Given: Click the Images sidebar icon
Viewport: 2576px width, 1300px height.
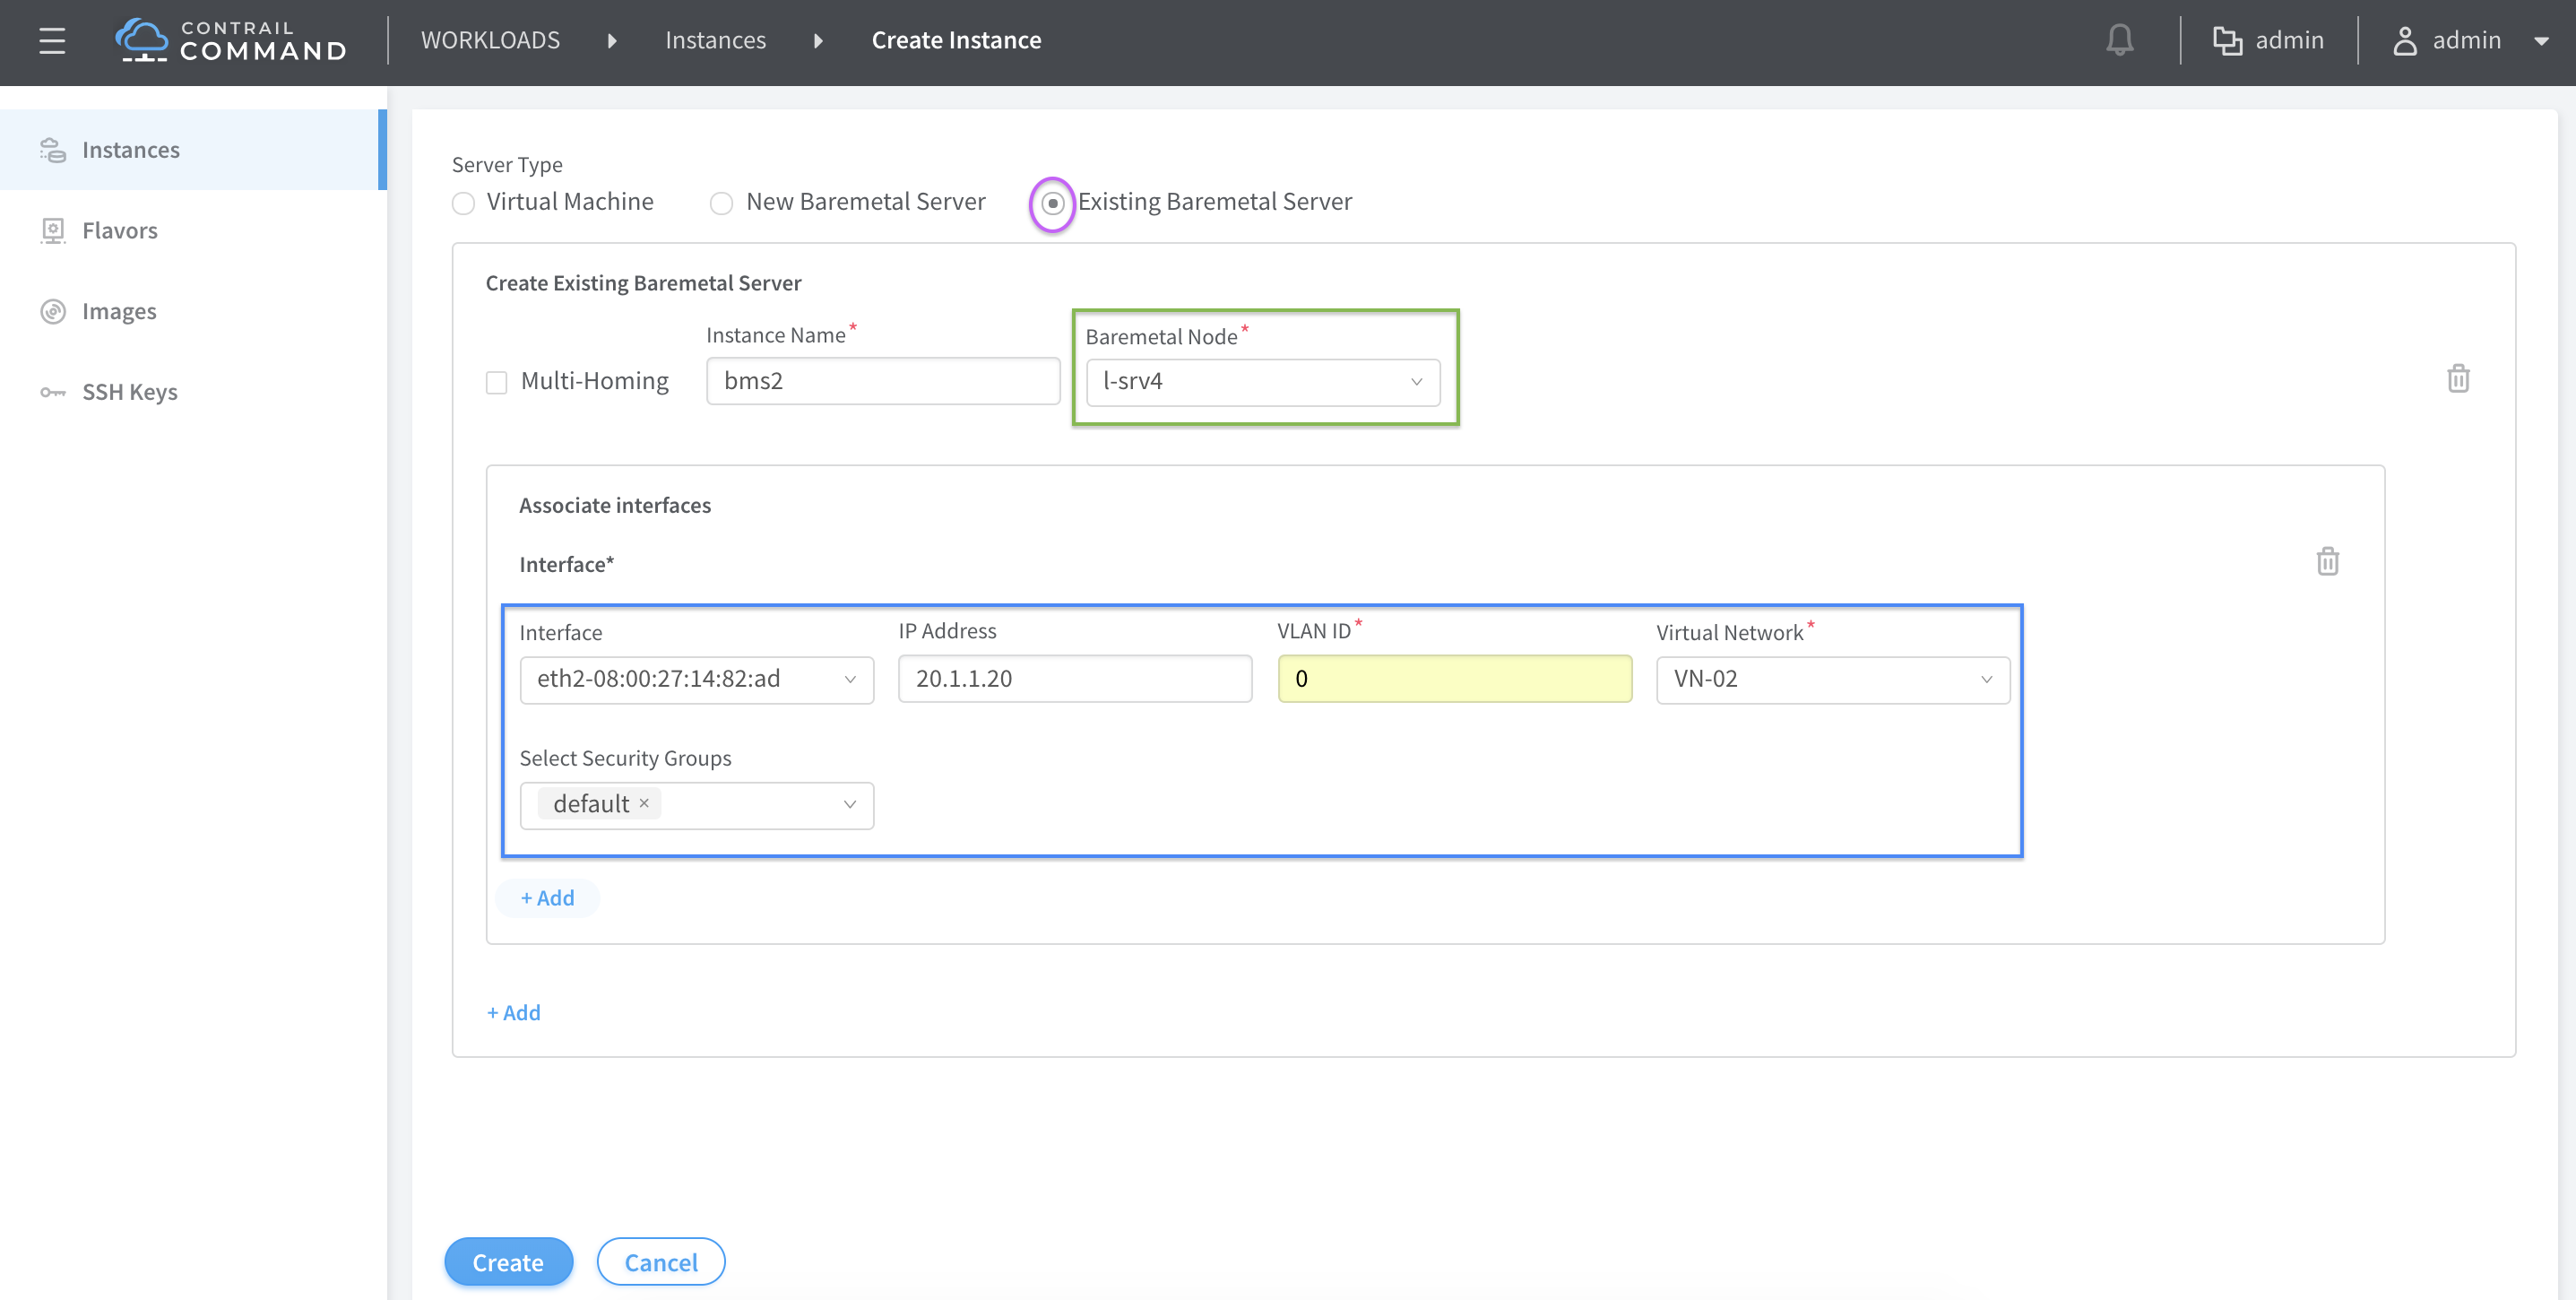Looking at the screenshot, I should pyautogui.click(x=53, y=312).
